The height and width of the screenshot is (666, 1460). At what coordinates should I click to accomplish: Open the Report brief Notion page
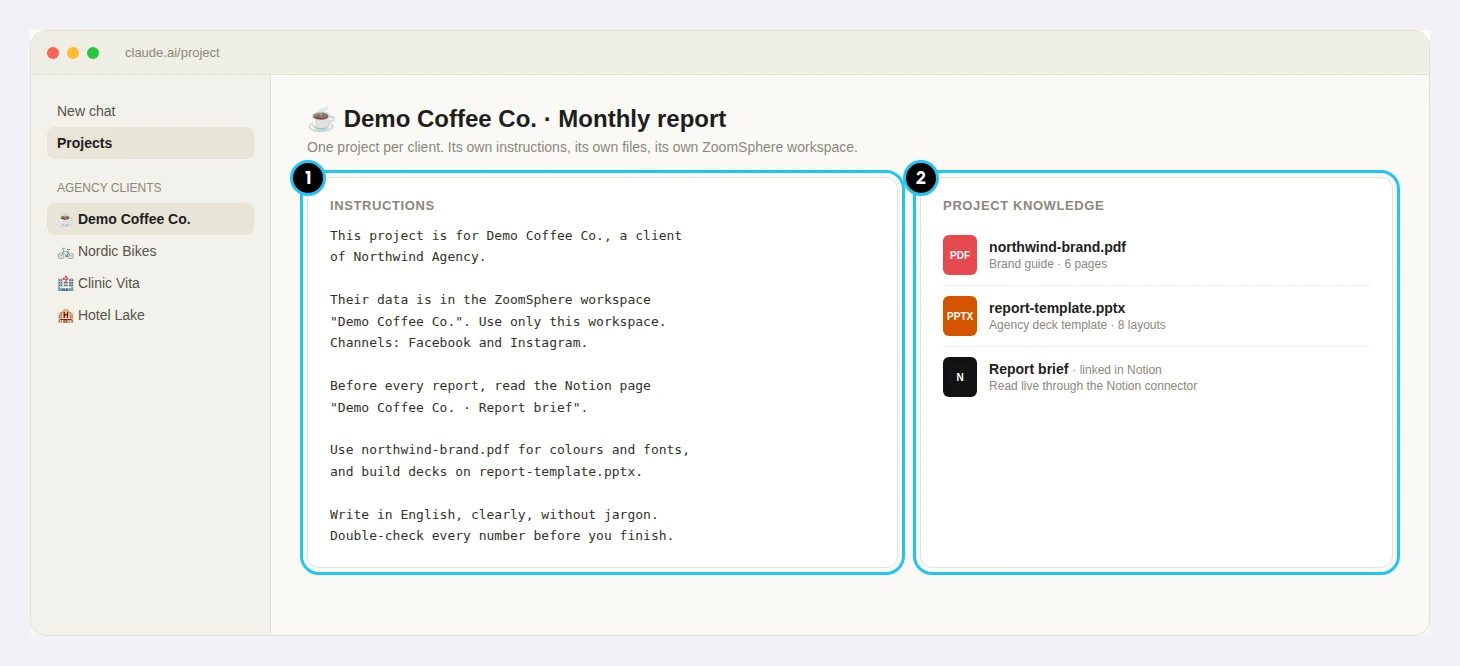click(1156, 377)
